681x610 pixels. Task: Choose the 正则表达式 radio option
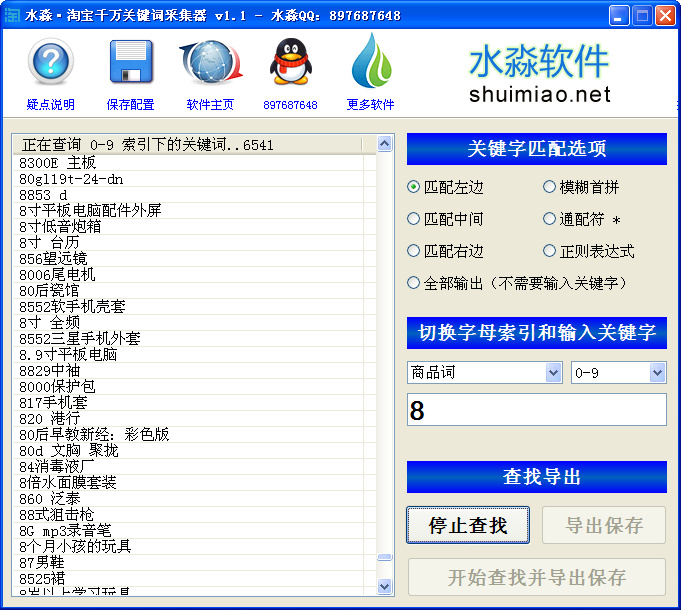[550, 251]
